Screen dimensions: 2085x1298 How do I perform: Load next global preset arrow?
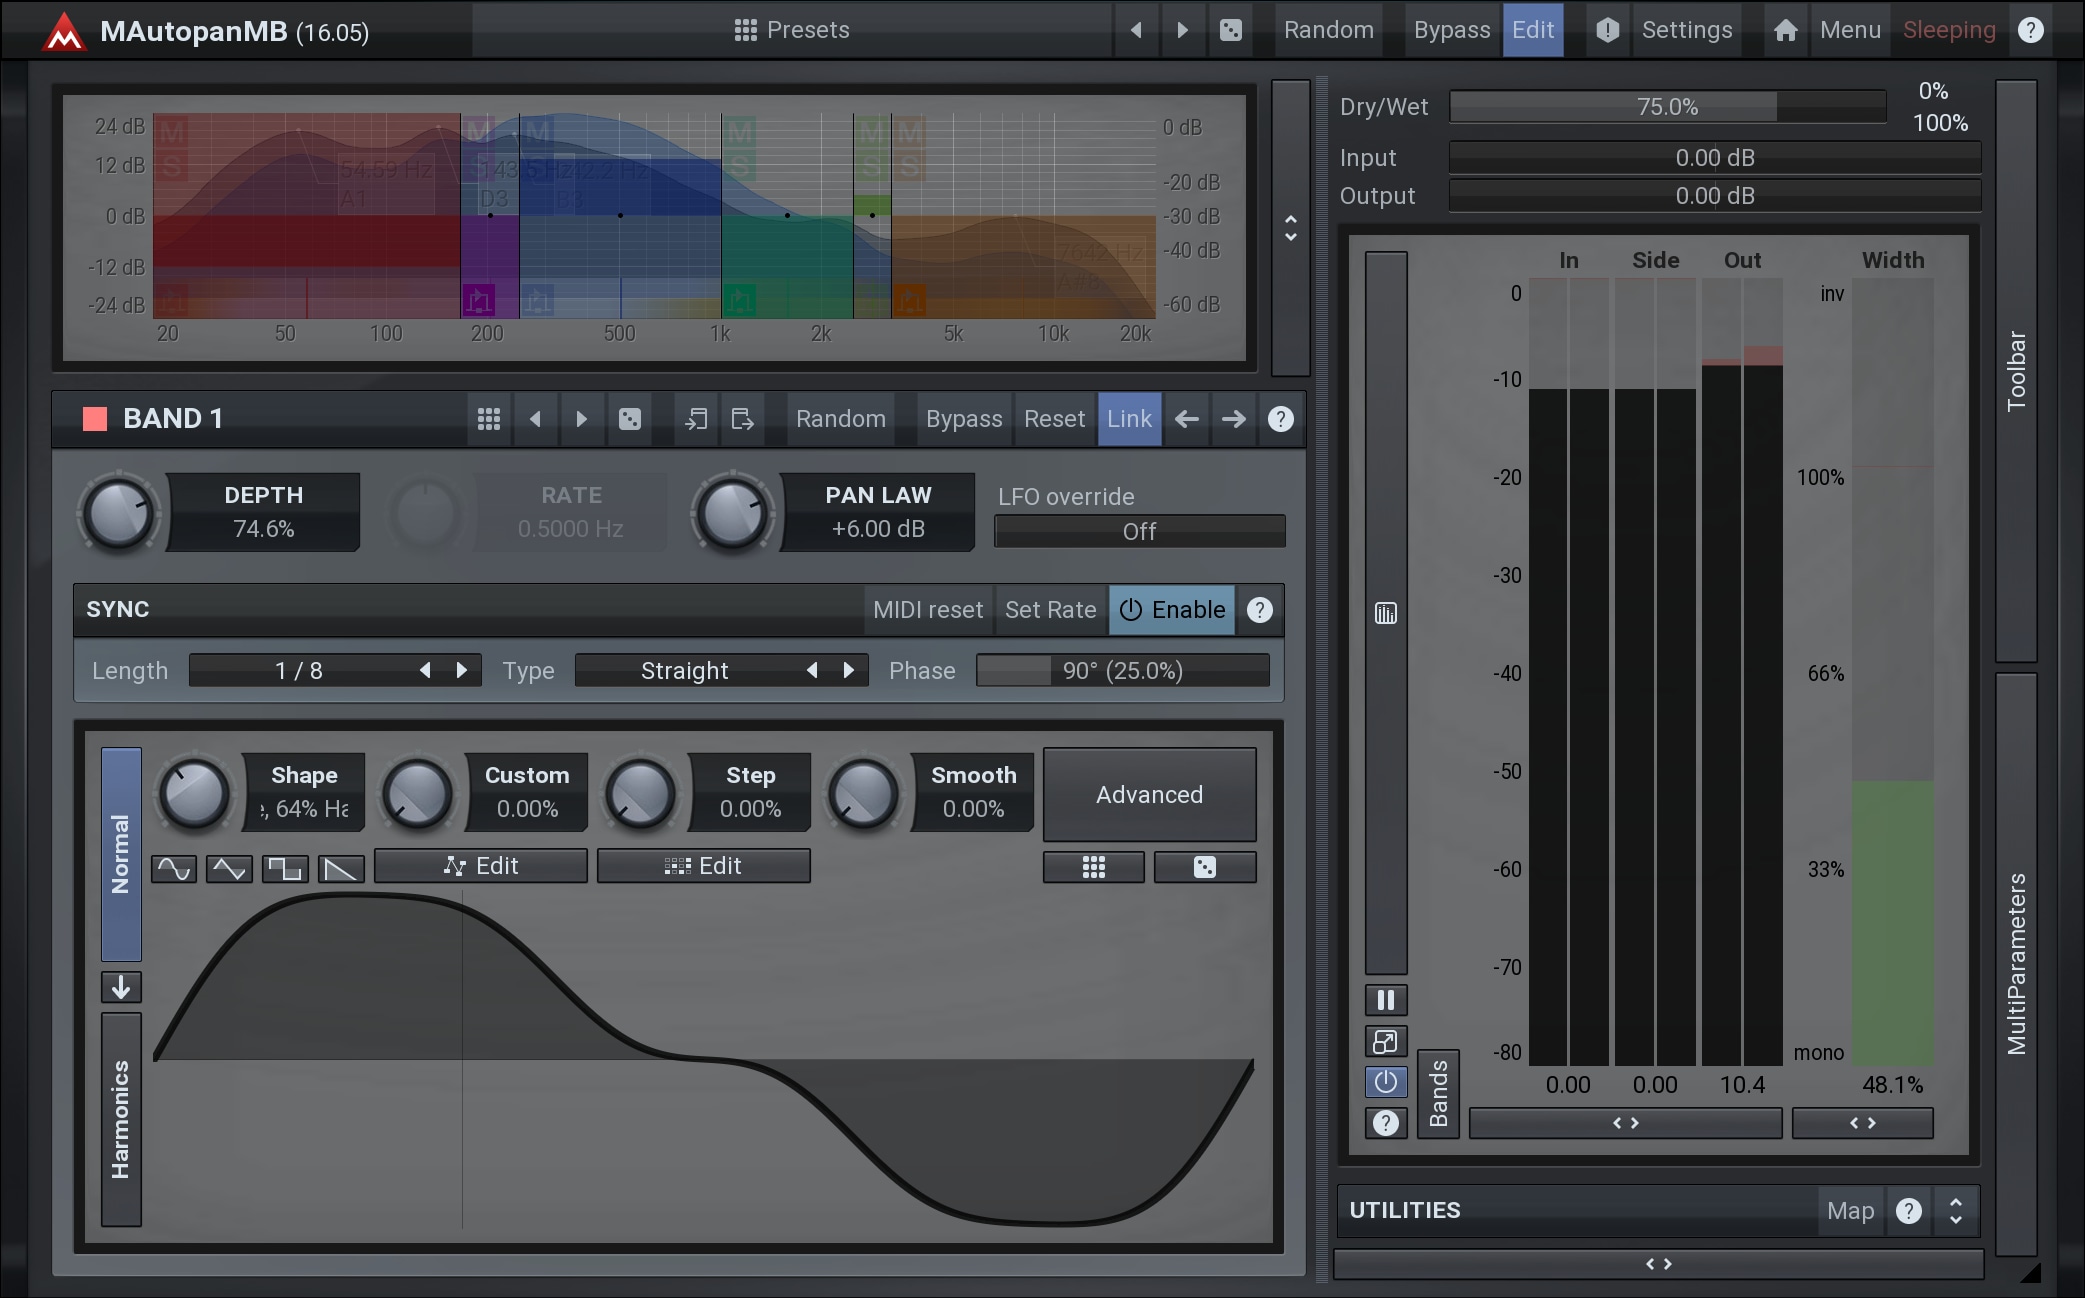tap(1182, 30)
